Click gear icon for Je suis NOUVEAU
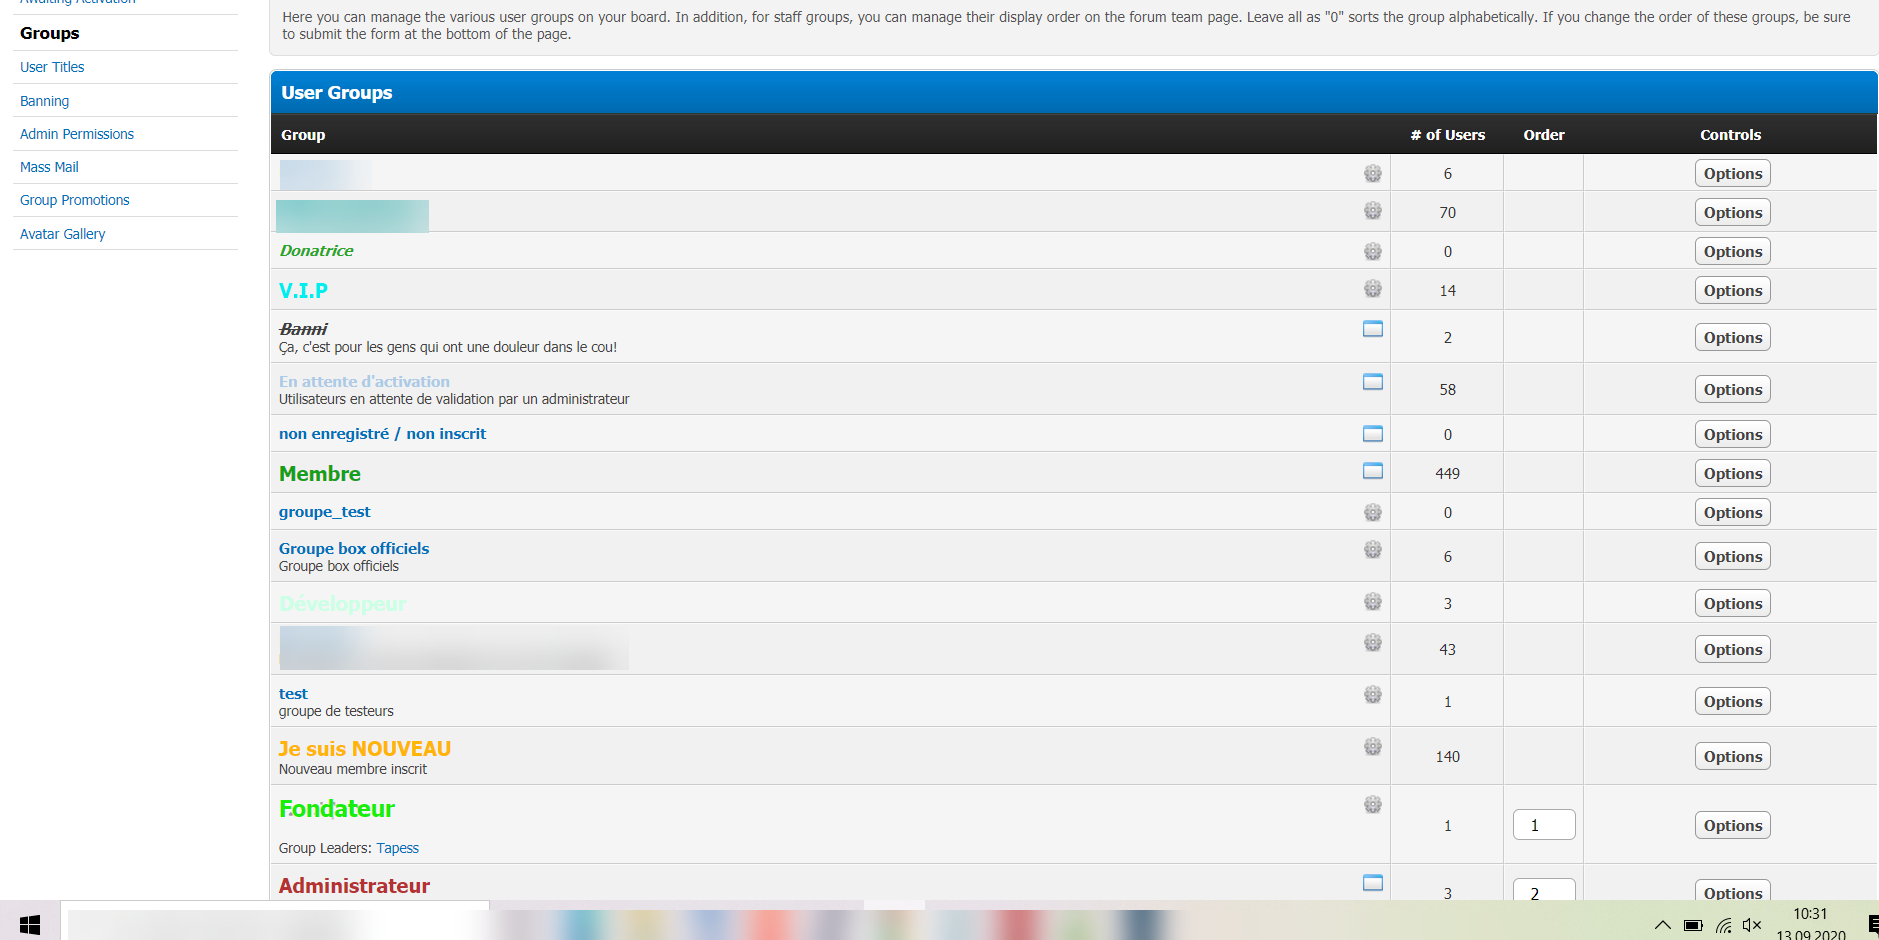The width and height of the screenshot is (1879, 940). (1373, 746)
